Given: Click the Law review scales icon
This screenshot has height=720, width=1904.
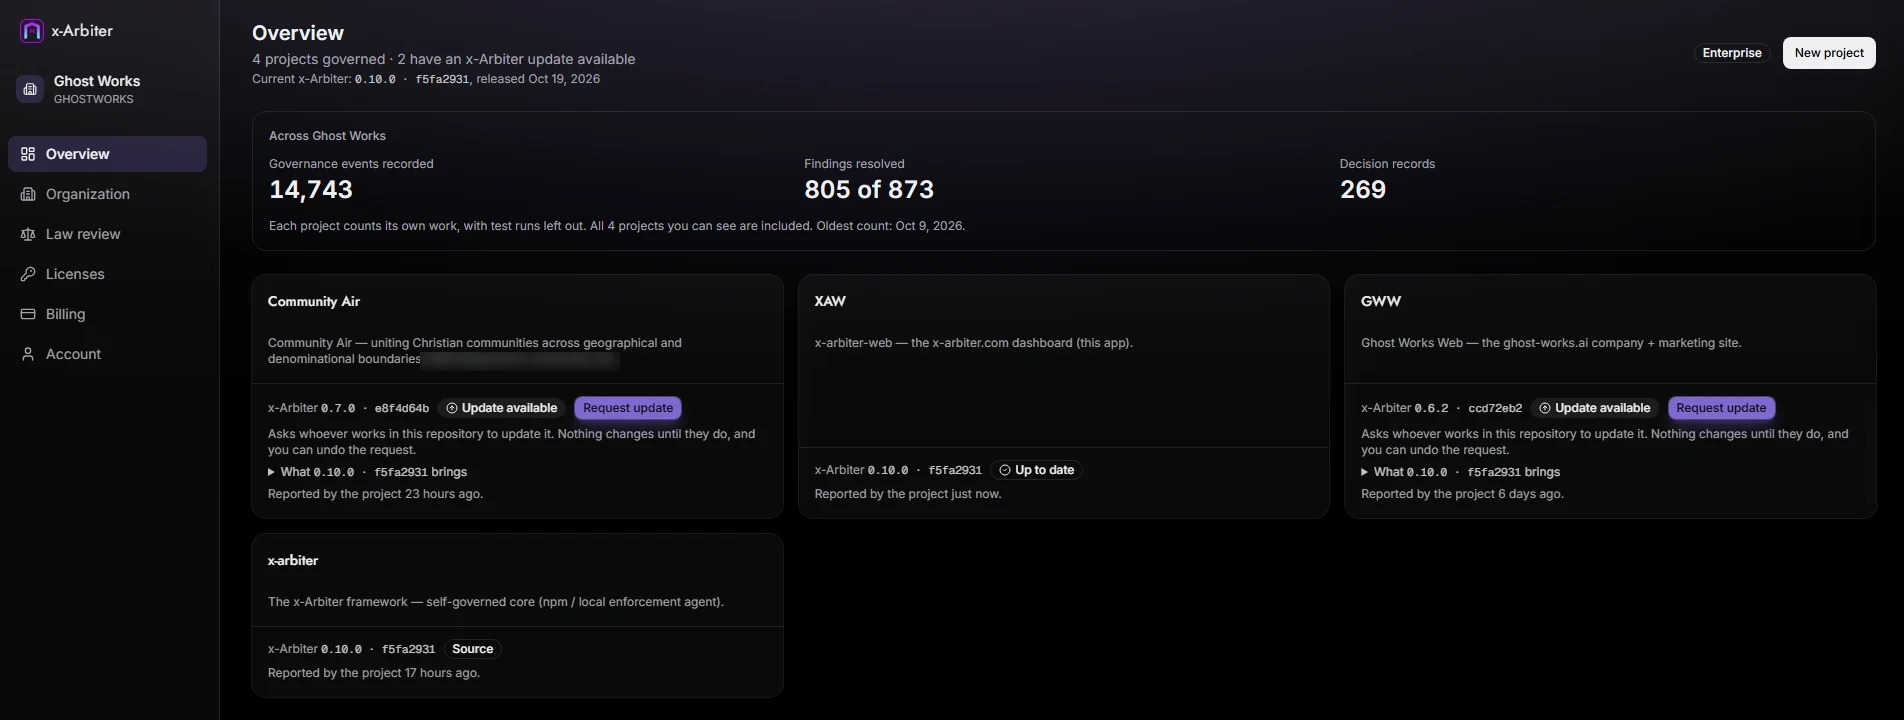Looking at the screenshot, I should (28, 234).
